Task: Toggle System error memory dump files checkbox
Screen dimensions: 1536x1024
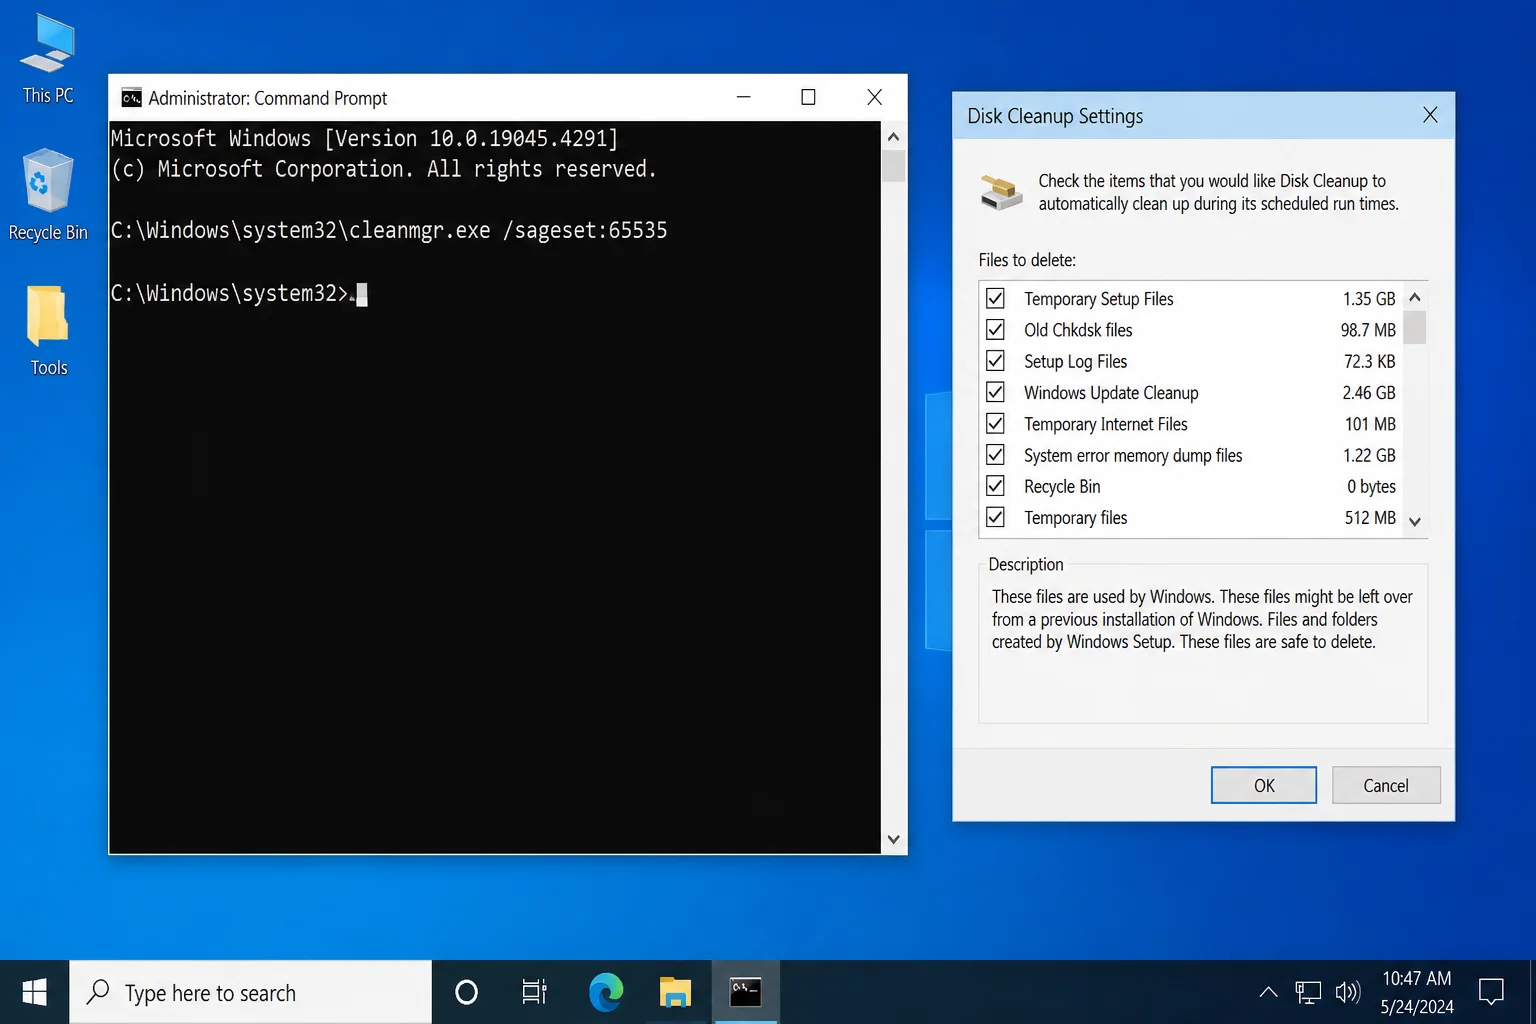Action: click(x=995, y=454)
